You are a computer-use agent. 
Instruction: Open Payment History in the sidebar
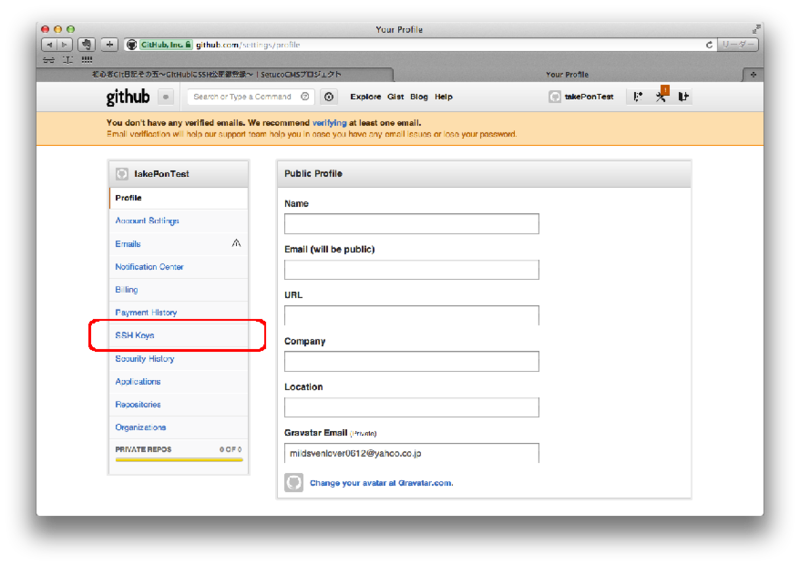tap(179, 312)
